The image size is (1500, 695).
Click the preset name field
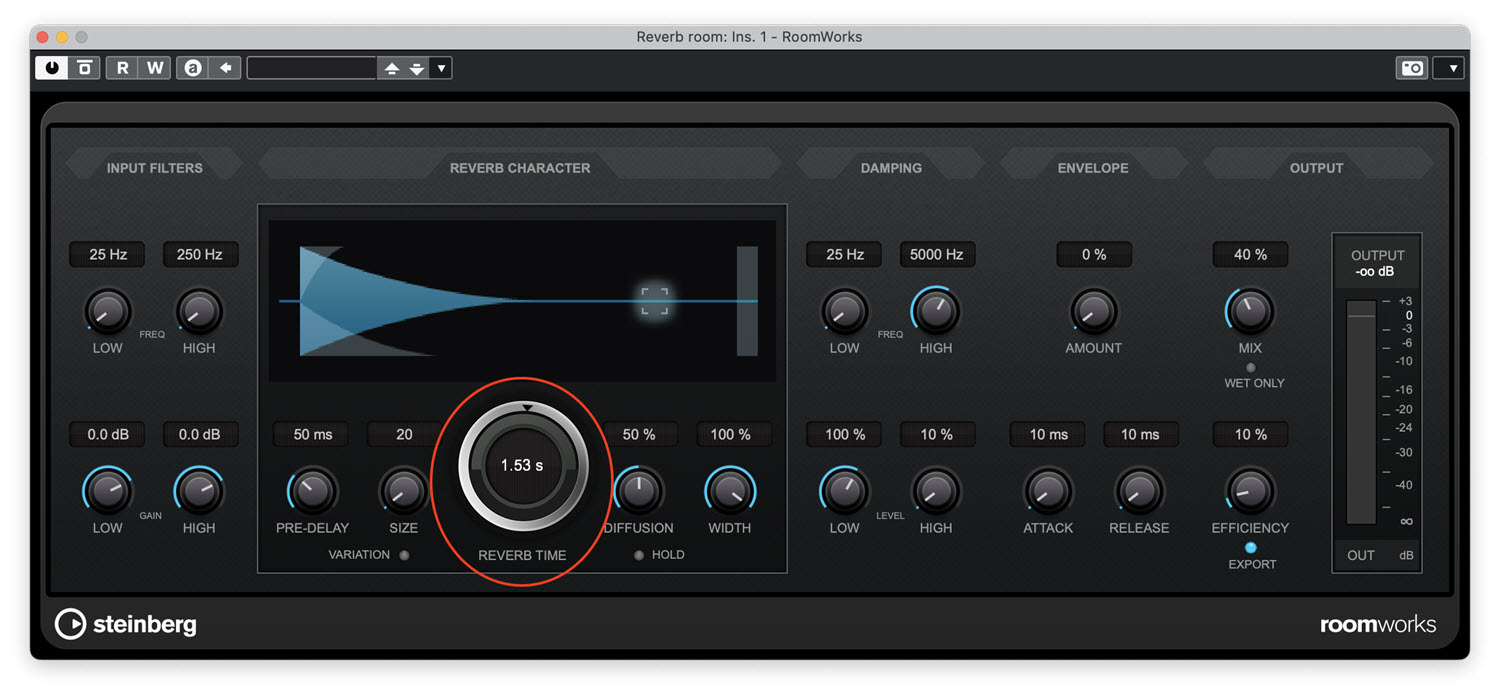click(x=312, y=68)
